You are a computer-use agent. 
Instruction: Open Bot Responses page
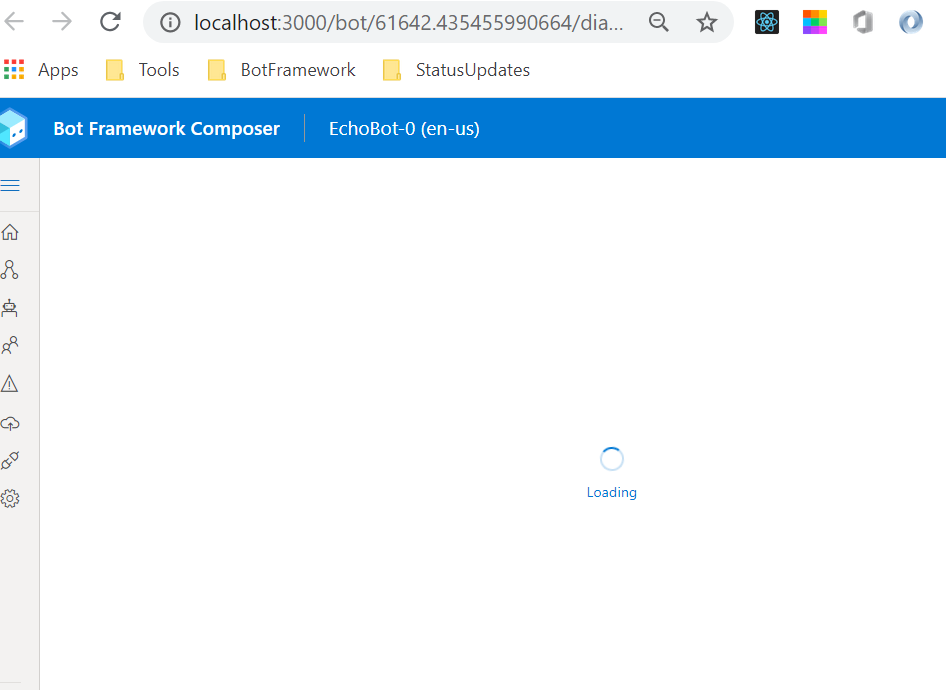pos(10,308)
